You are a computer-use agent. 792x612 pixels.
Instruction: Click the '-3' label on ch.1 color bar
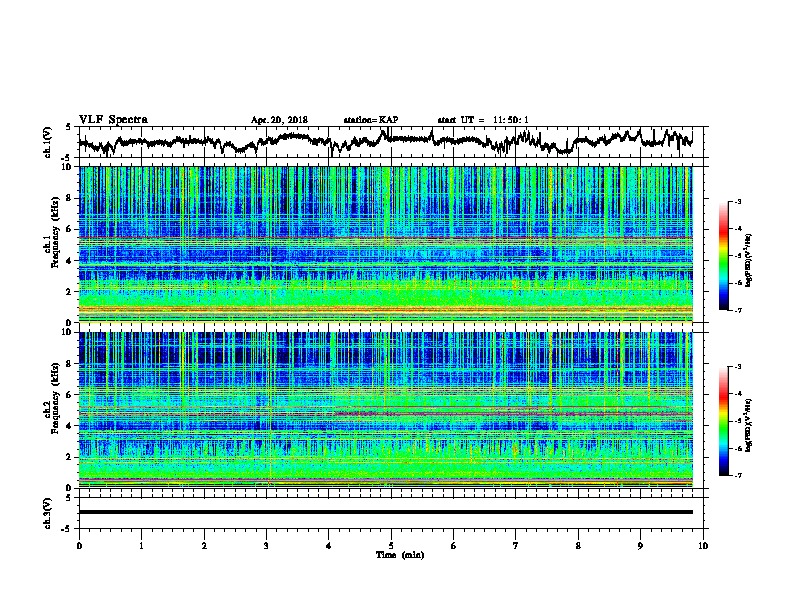738,201
